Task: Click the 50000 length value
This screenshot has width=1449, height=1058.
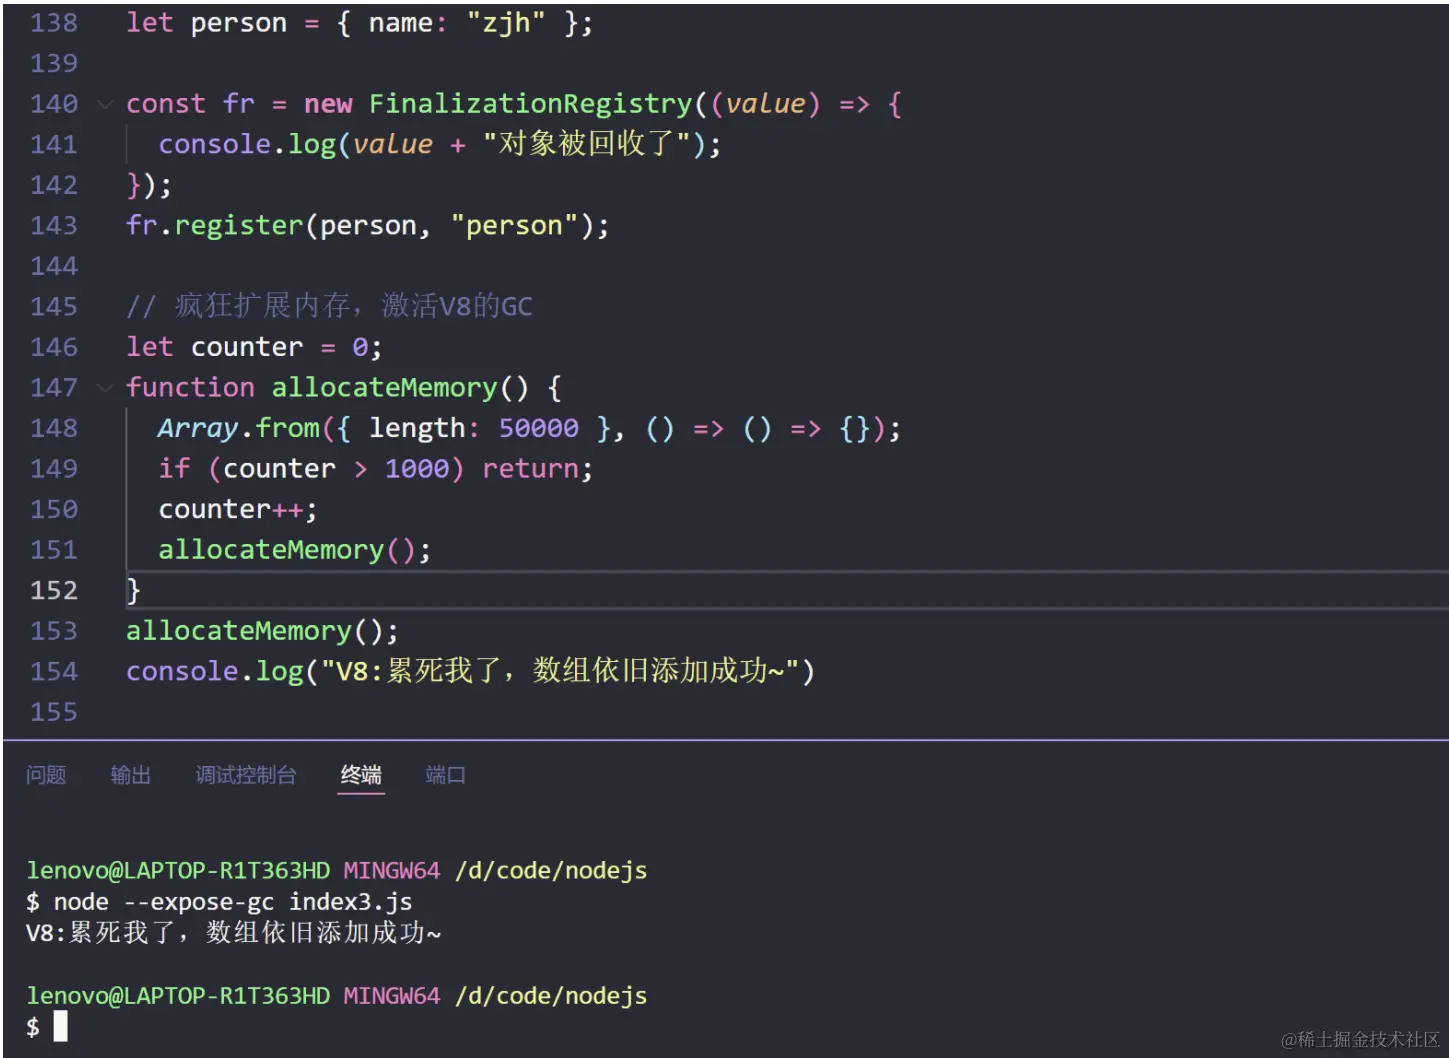Action: [539, 428]
